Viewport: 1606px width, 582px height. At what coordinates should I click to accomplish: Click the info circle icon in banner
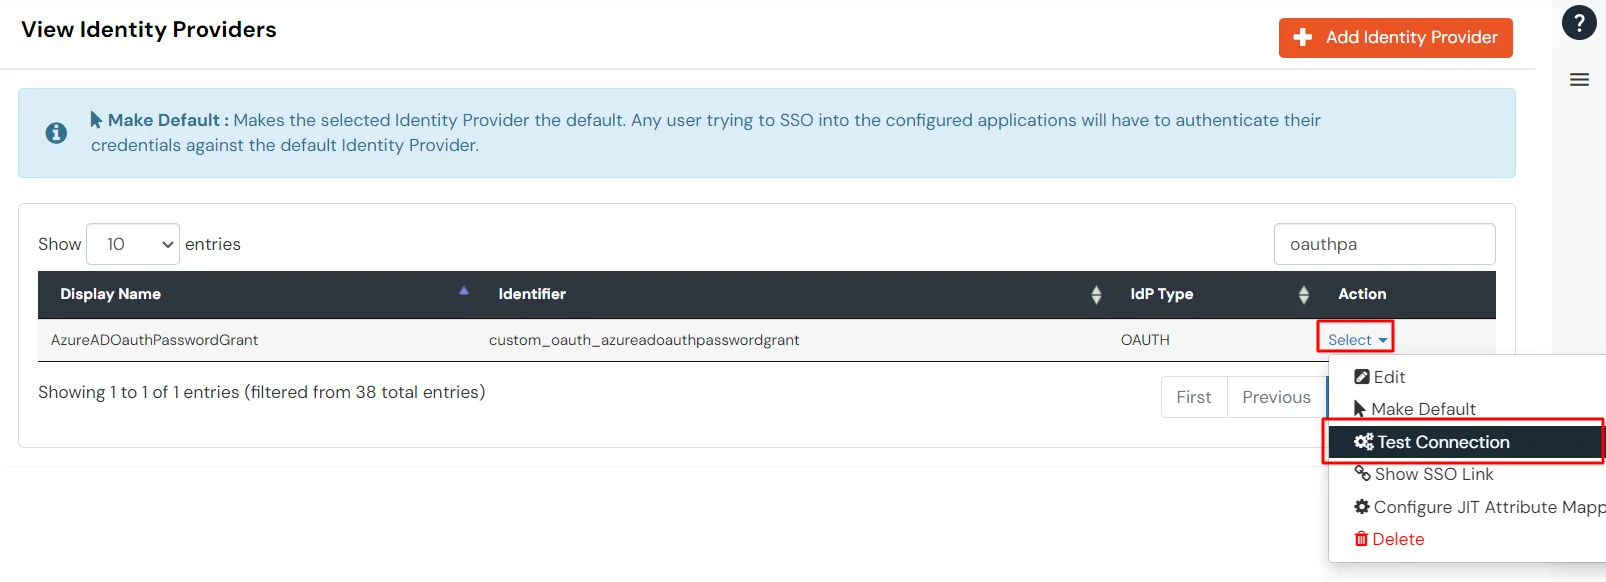point(56,133)
